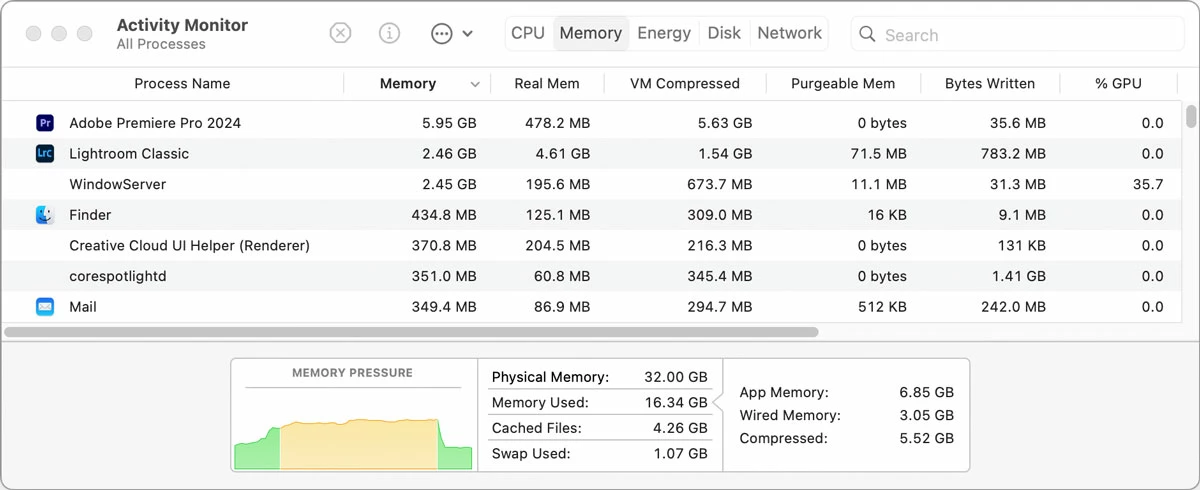Expand the dropdown arrow beside the ellipsis button
The height and width of the screenshot is (490, 1200).
click(x=467, y=34)
